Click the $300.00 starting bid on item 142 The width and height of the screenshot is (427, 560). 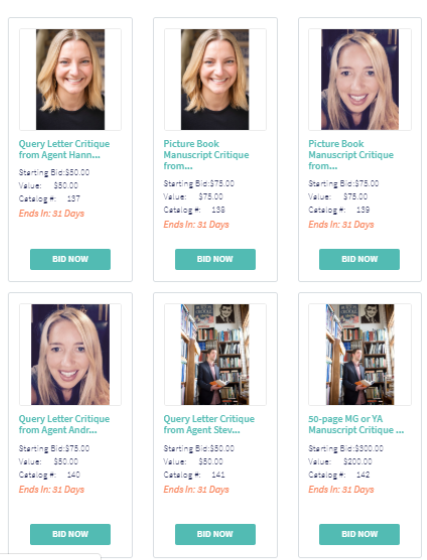368,449
